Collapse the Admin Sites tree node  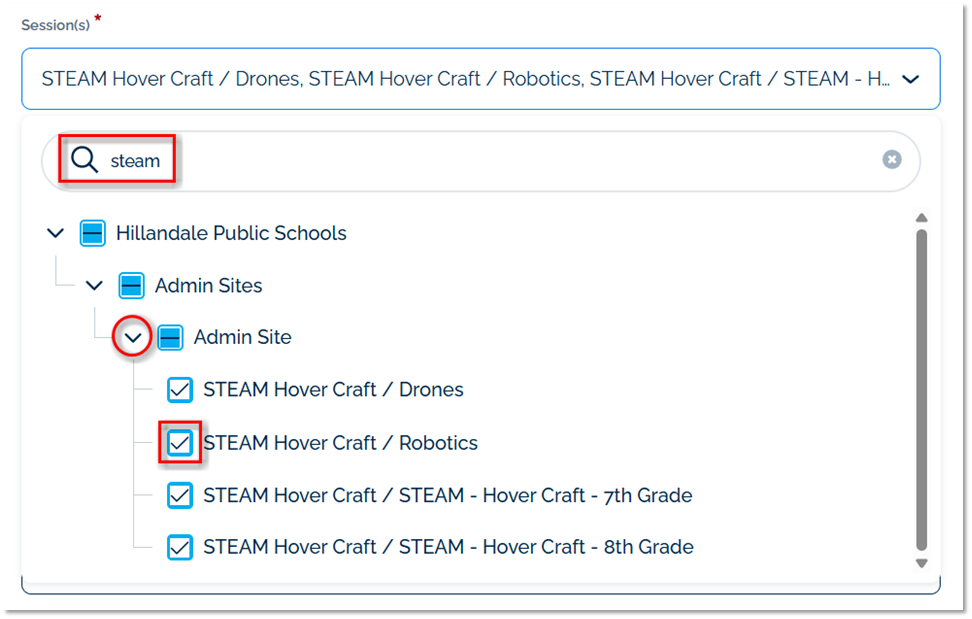tap(94, 286)
